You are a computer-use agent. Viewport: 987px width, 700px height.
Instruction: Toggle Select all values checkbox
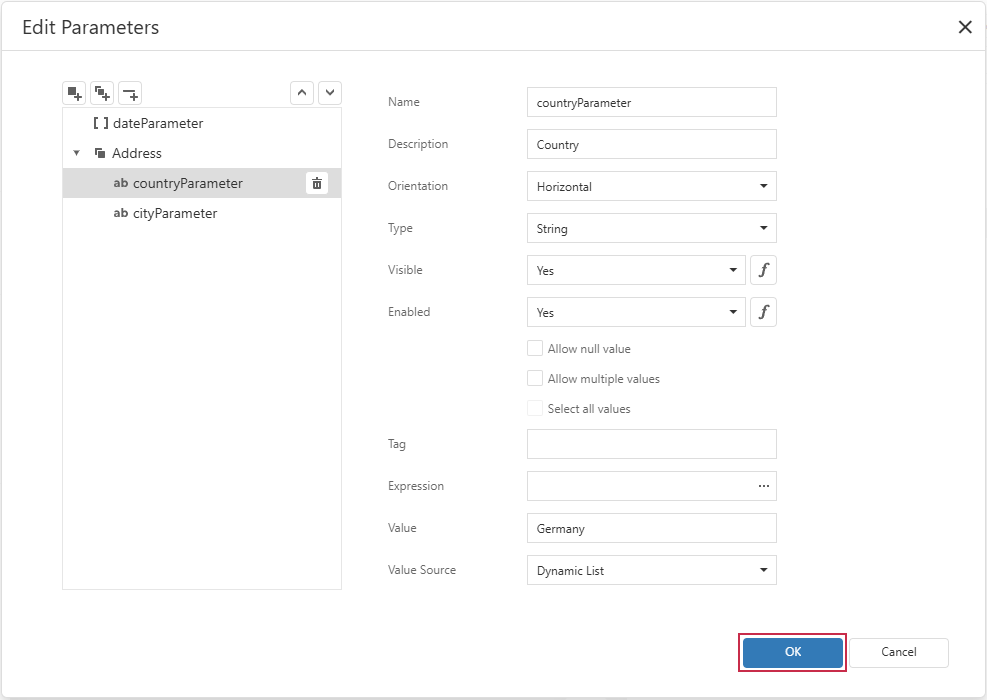point(534,409)
